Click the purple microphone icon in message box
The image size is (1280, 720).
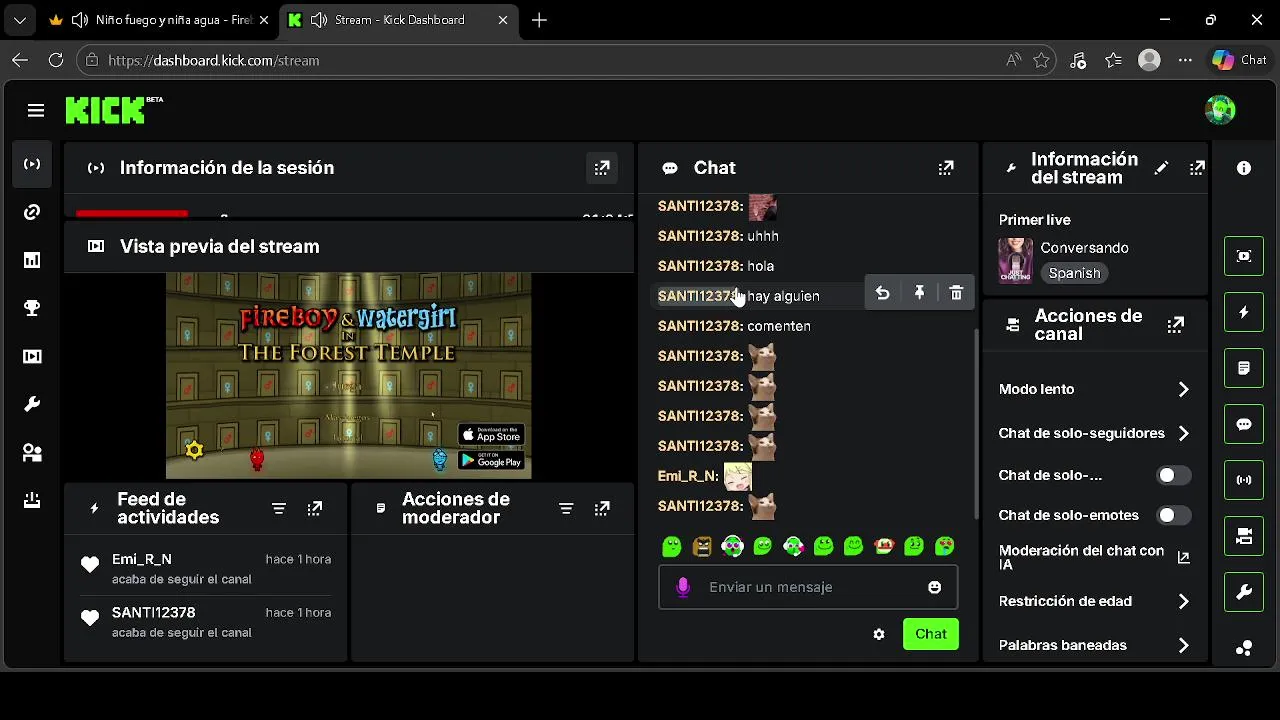click(x=683, y=587)
